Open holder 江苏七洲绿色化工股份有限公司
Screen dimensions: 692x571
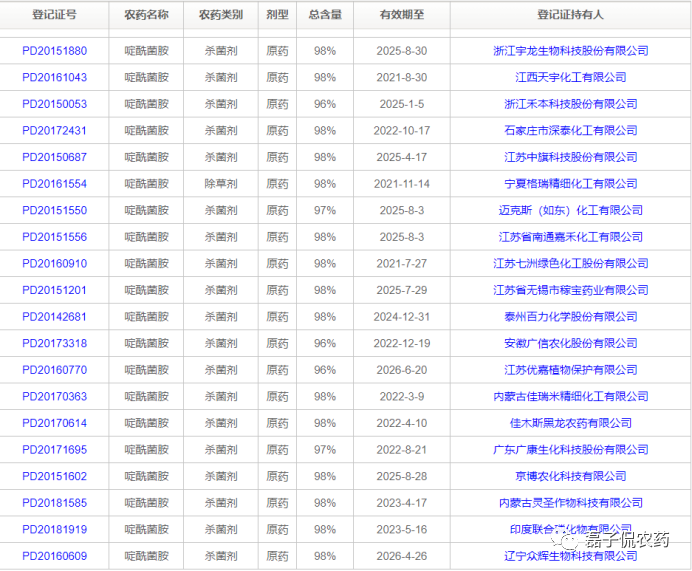click(x=571, y=263)
